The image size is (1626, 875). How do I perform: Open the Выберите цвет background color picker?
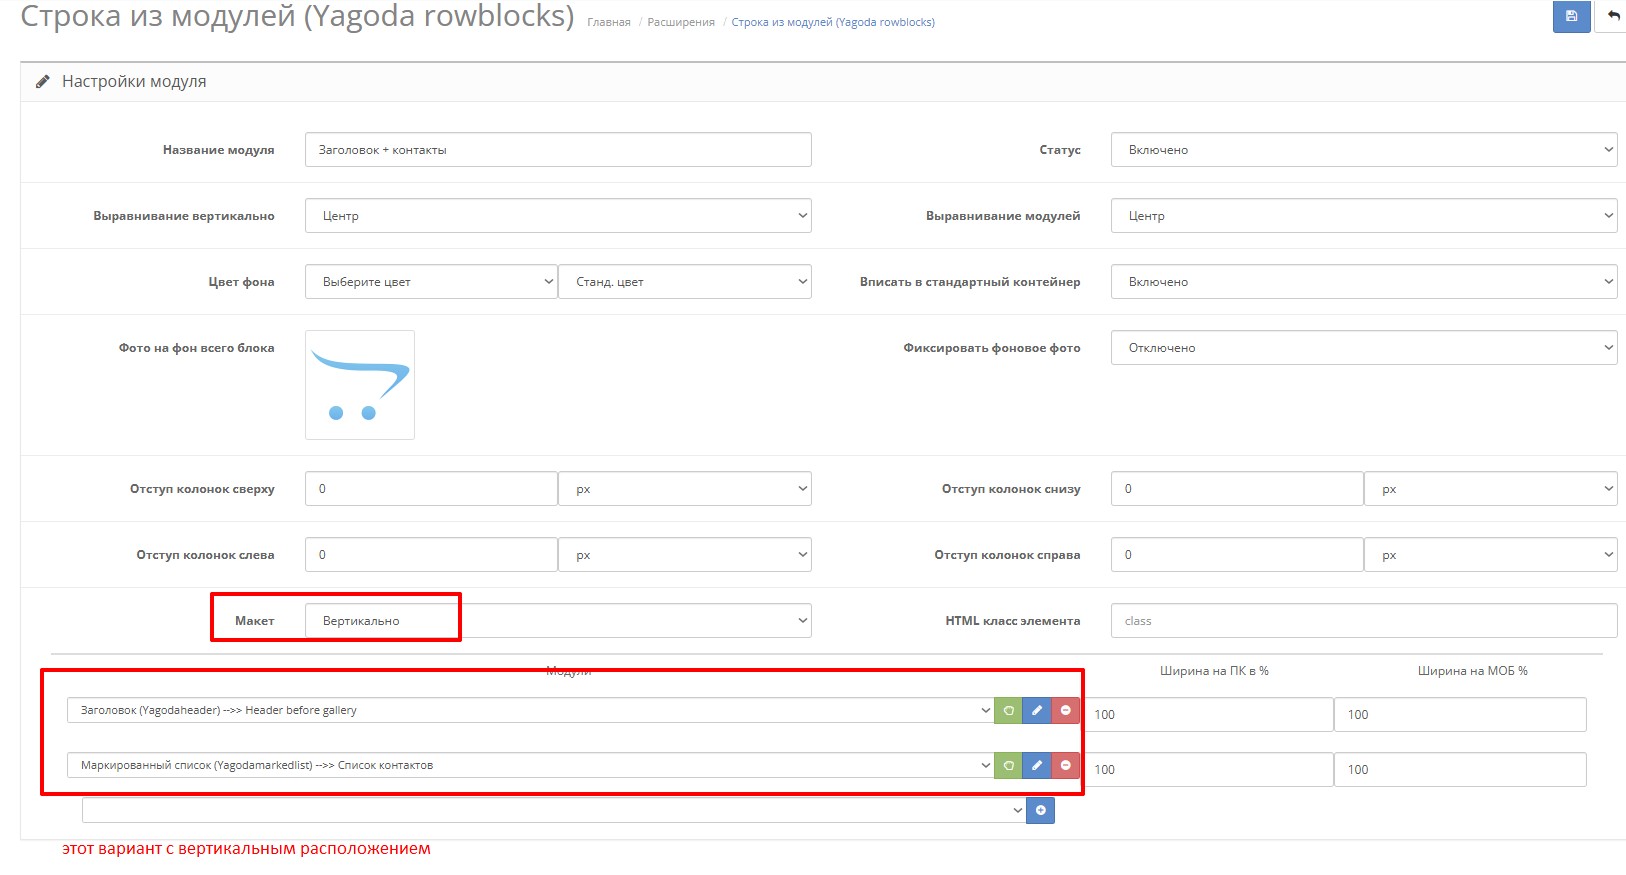pos(431,282)
